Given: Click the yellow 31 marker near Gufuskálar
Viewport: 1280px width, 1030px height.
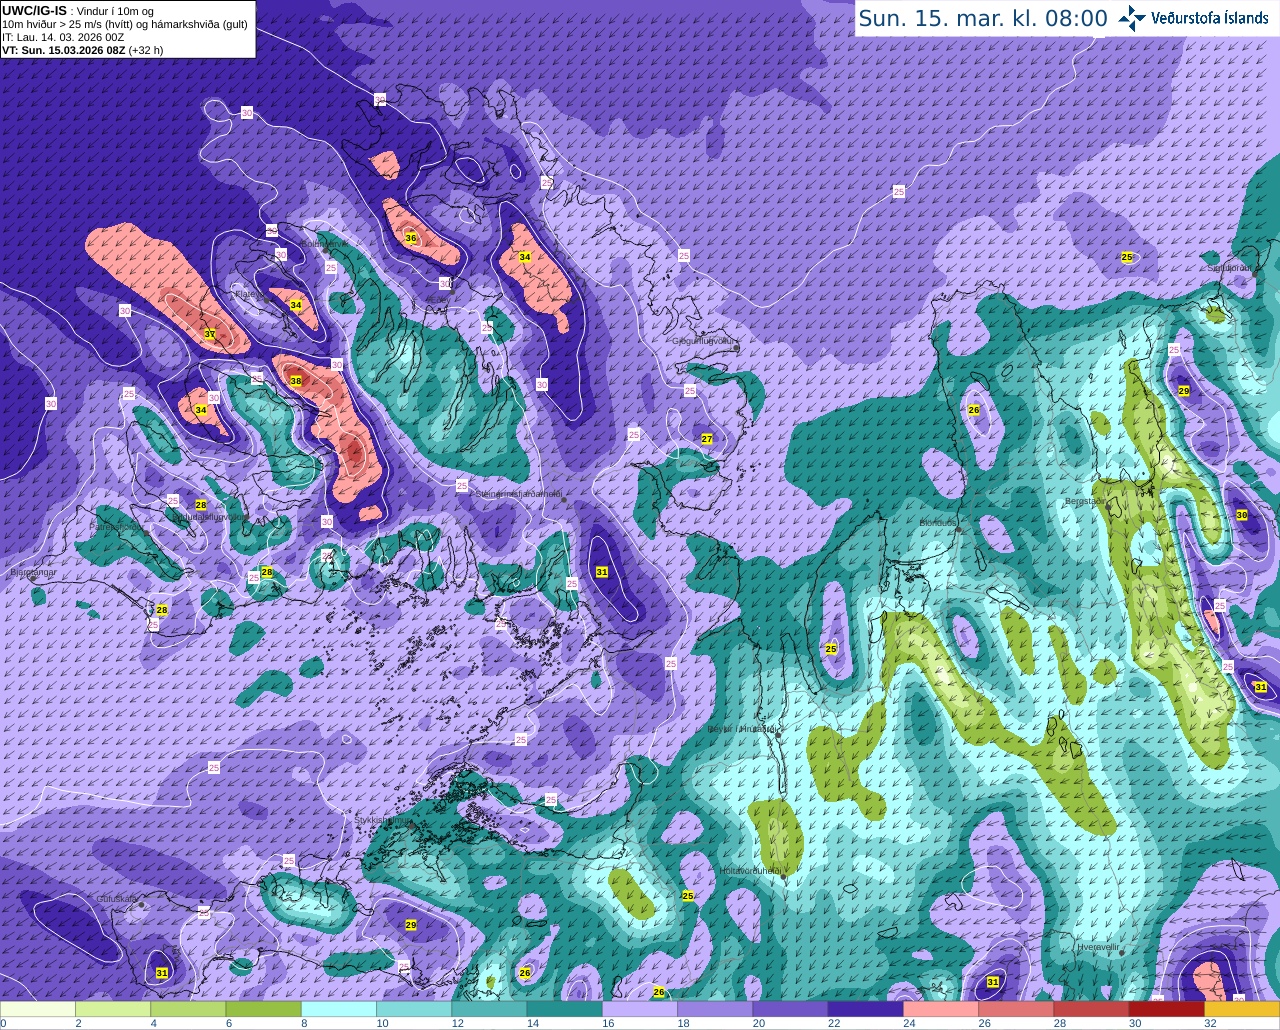Looking at the screenshot, I should pos(163,973).
